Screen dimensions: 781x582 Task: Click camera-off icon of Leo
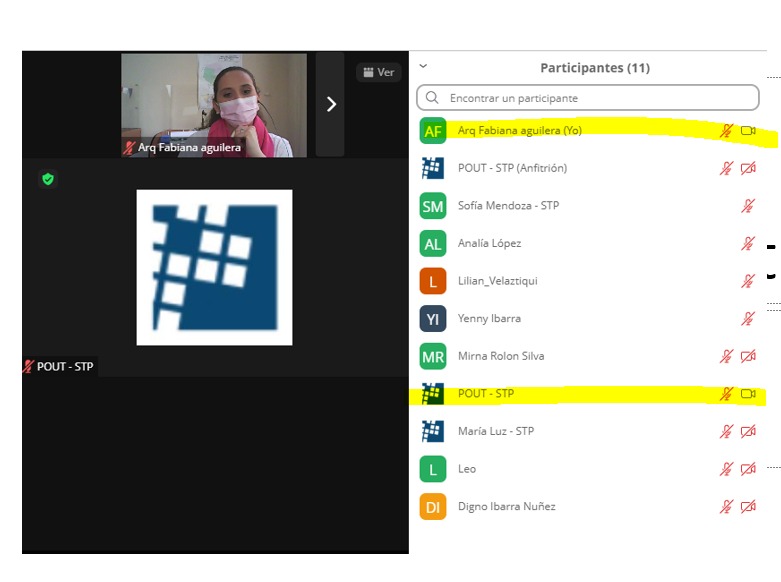(748, 469)
